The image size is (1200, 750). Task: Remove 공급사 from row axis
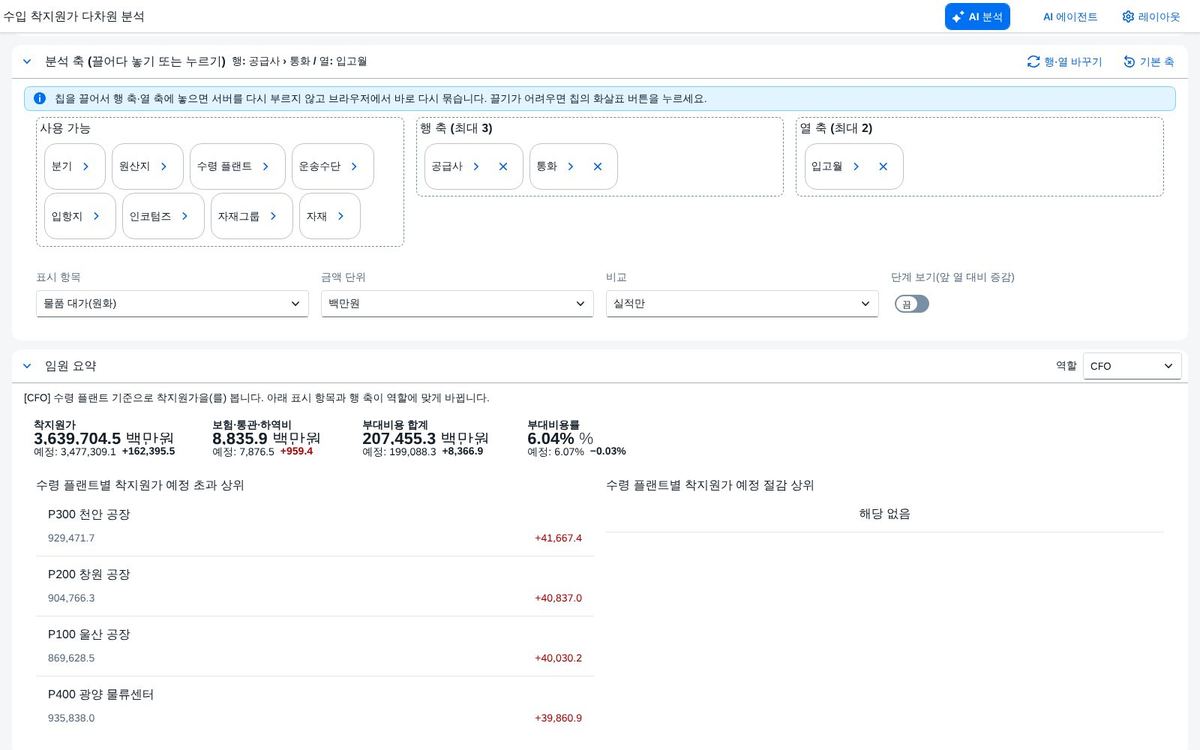point(503,167)
